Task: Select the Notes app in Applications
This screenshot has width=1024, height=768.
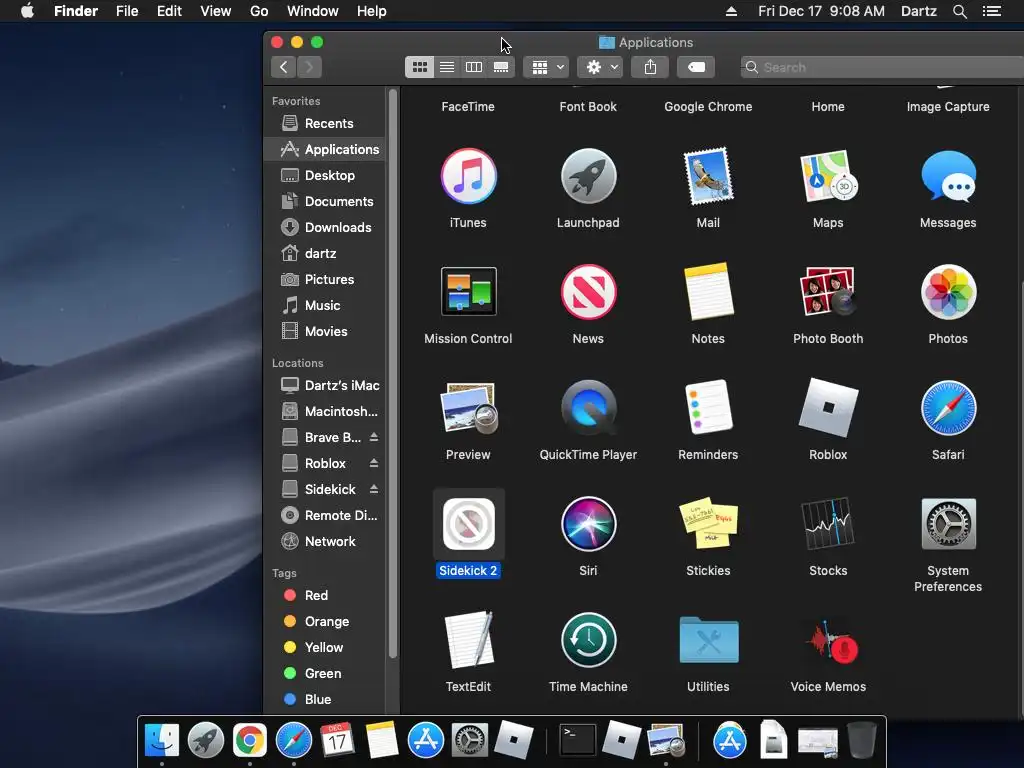Action: pyautogui.click(x=708, y=292)
